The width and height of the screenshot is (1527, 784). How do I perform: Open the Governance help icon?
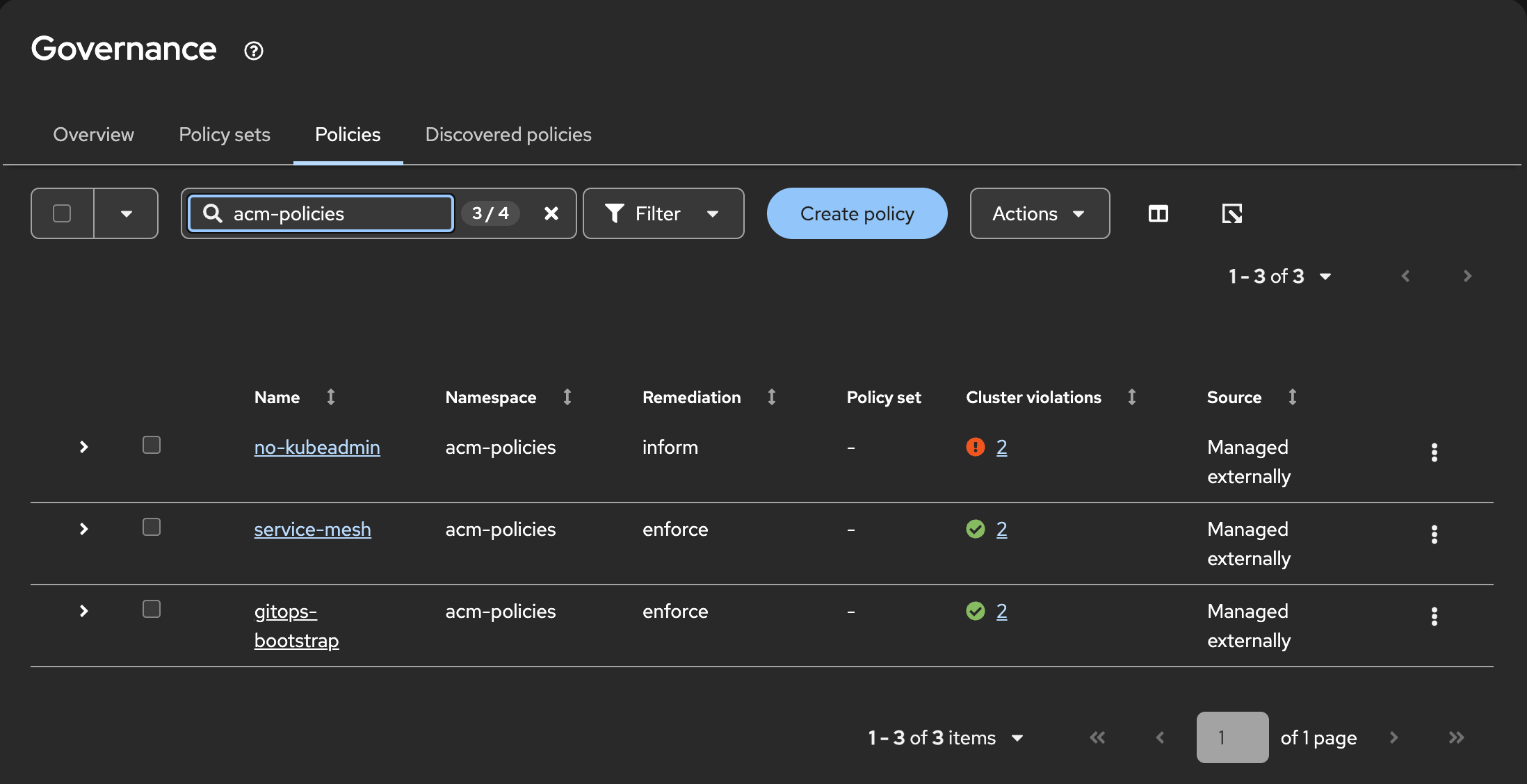click(x=254, y=50)
